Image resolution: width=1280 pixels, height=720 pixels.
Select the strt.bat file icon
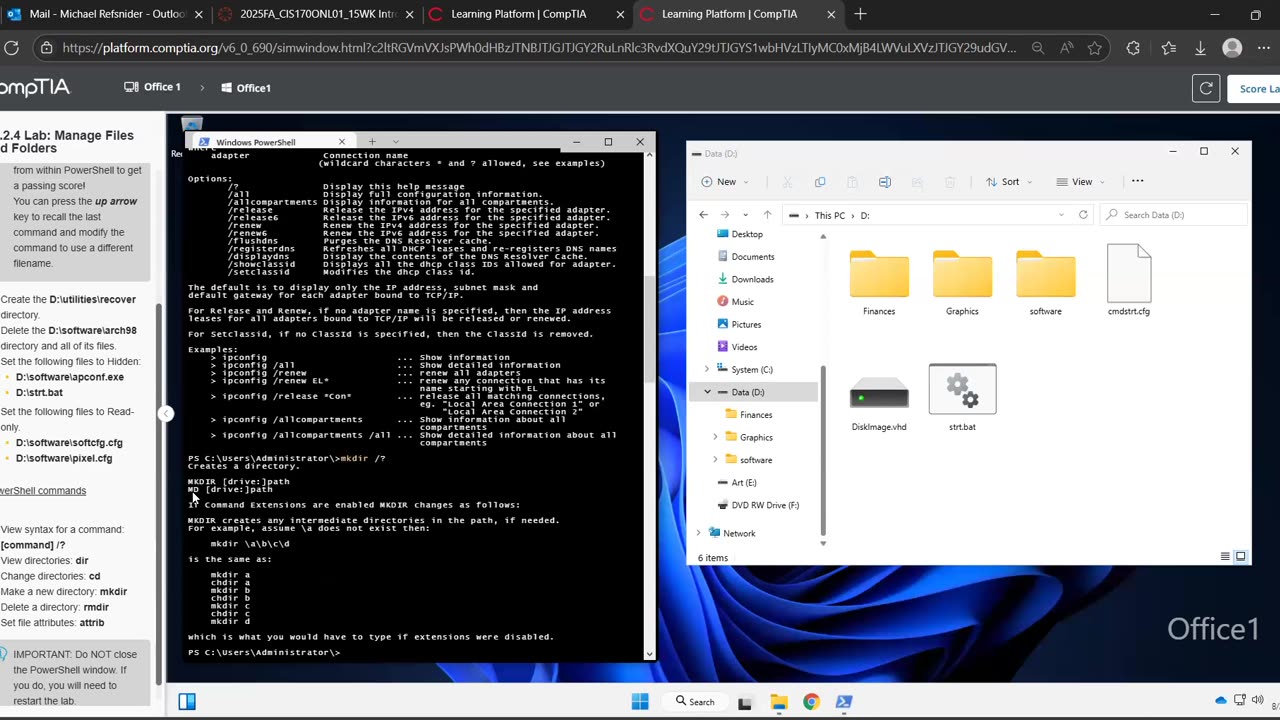tap(962, 389)
